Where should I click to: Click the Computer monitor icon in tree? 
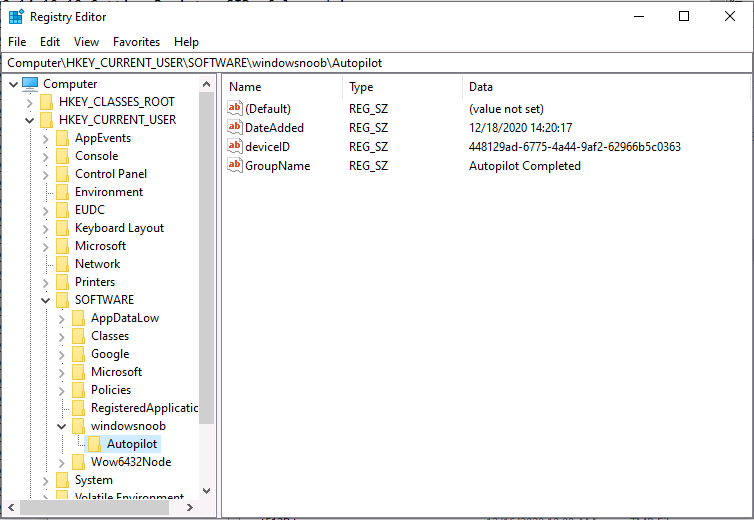pyautogui.click(x=30, y=84)
